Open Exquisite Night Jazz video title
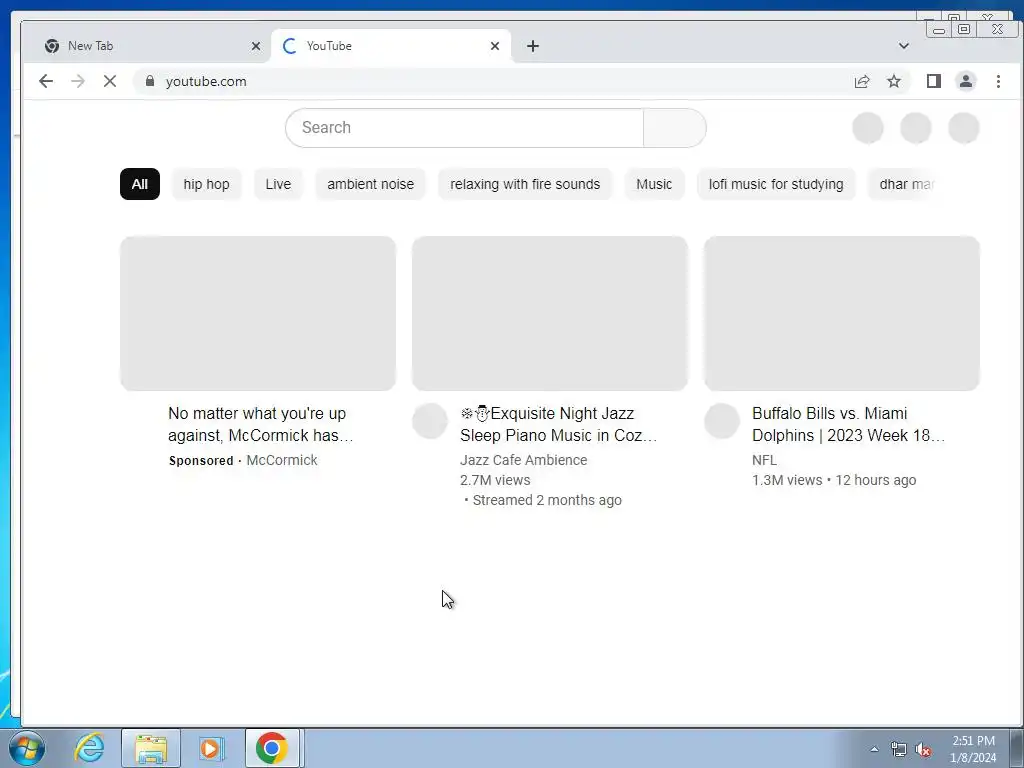1024x768 pixels. pos(558,424)
